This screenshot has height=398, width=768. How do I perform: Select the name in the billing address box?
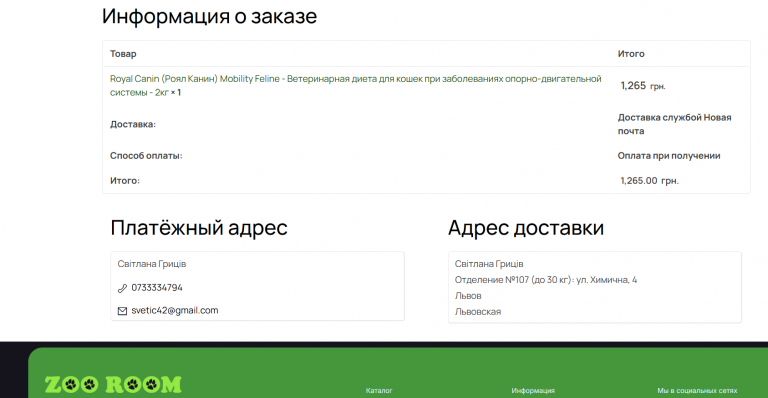pyautogui.click(x=152, y=264)
